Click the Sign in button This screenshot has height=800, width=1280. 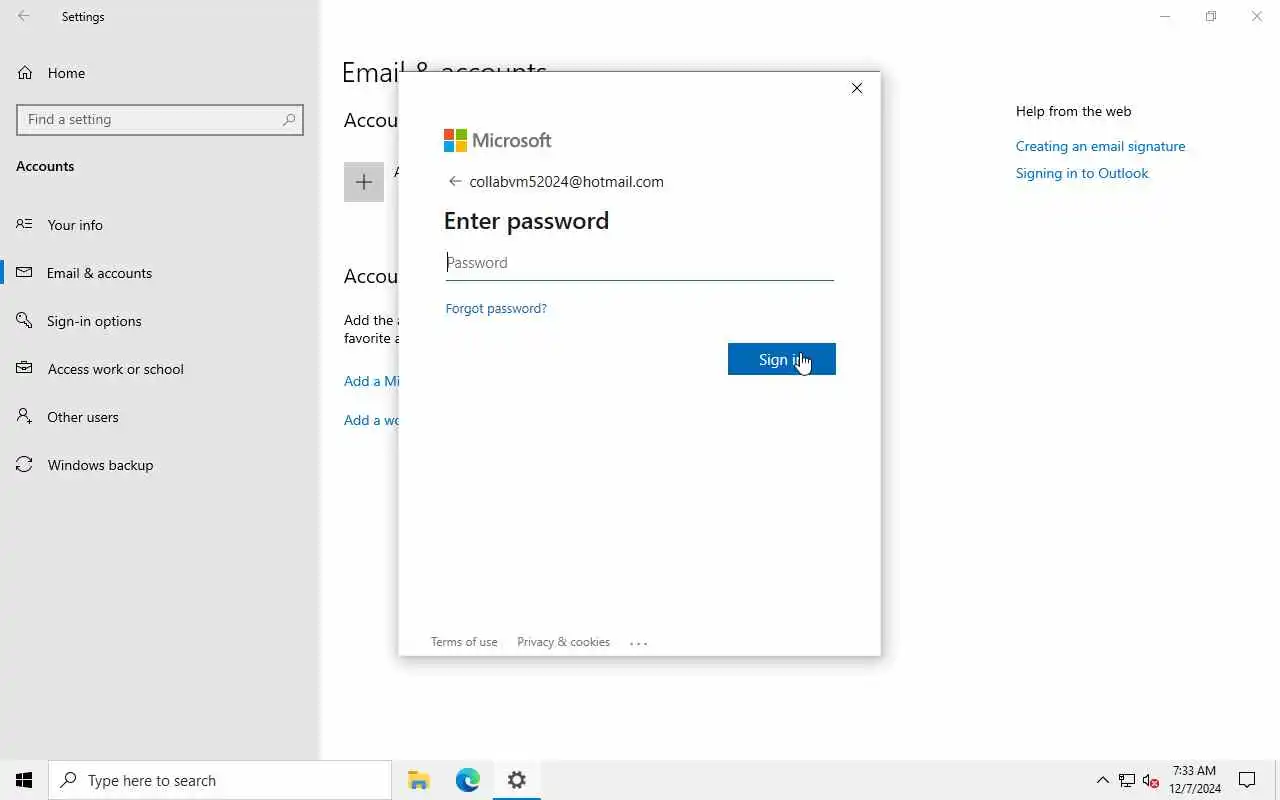point(781,359)
